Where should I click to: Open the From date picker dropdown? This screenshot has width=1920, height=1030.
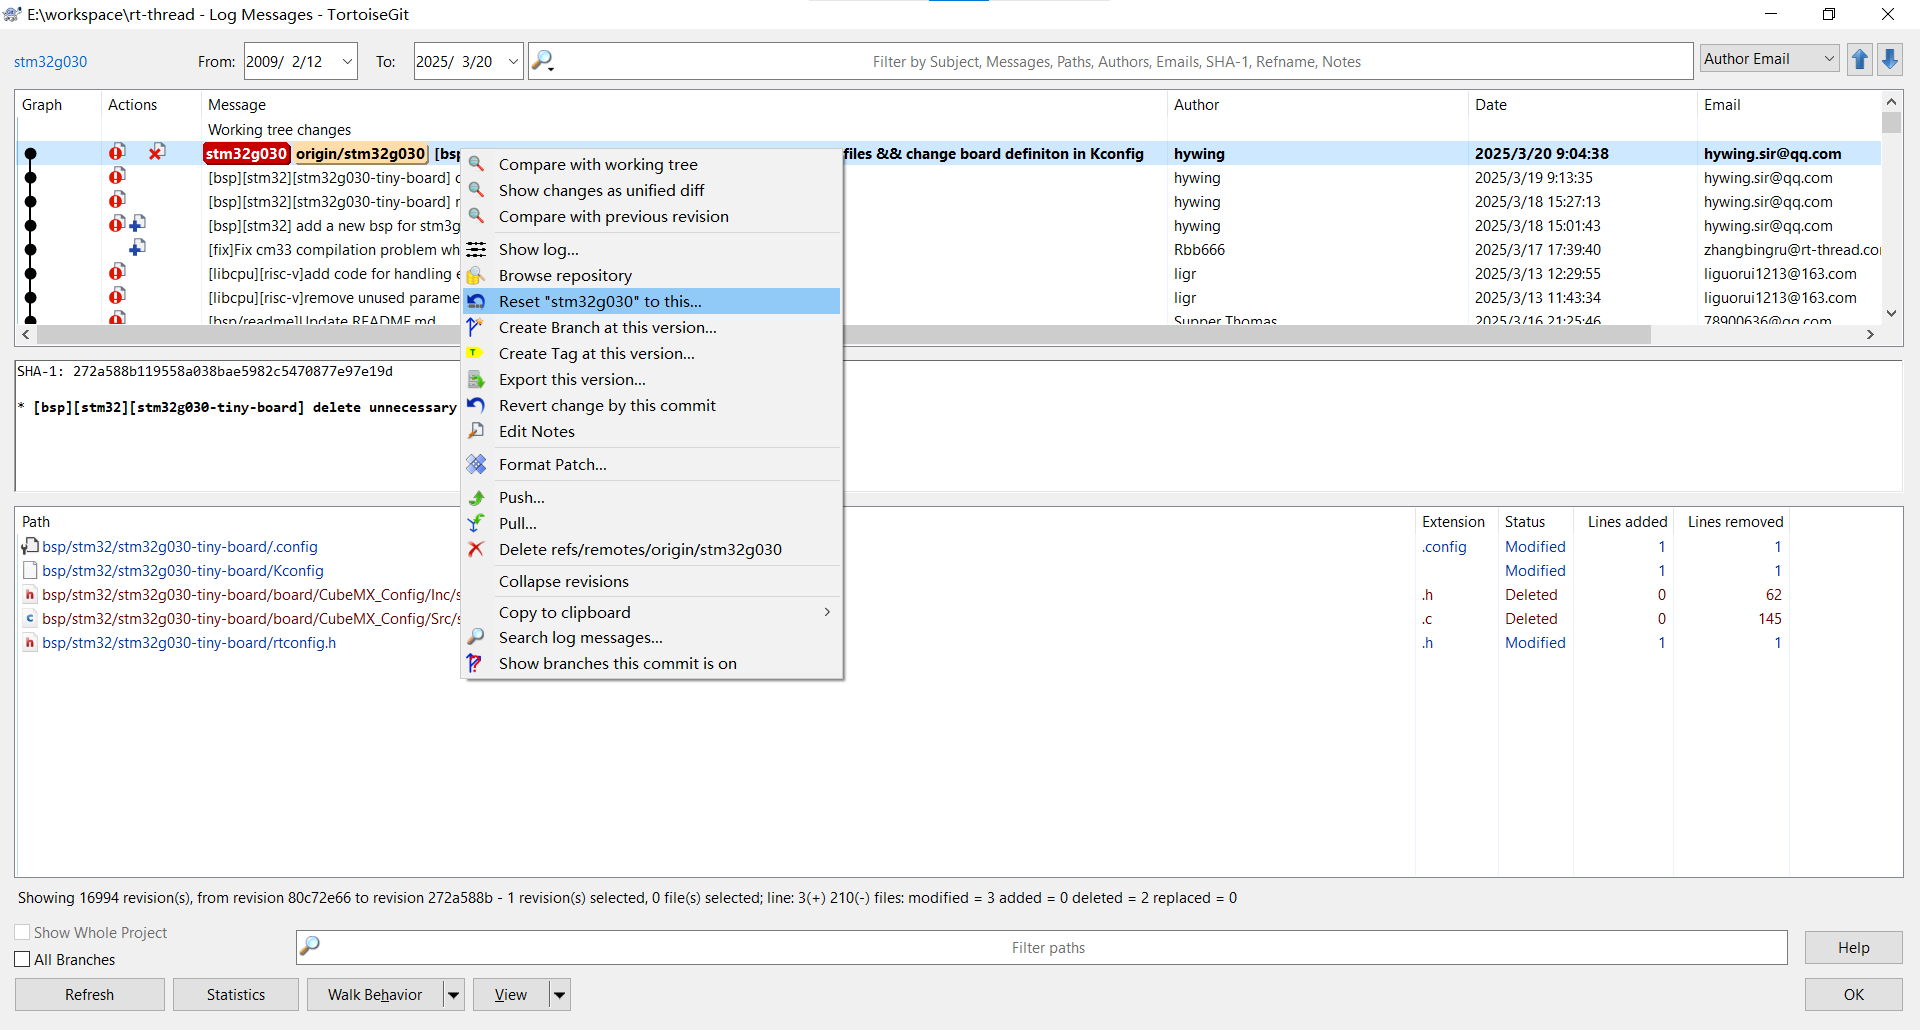(x=347, y=61)
